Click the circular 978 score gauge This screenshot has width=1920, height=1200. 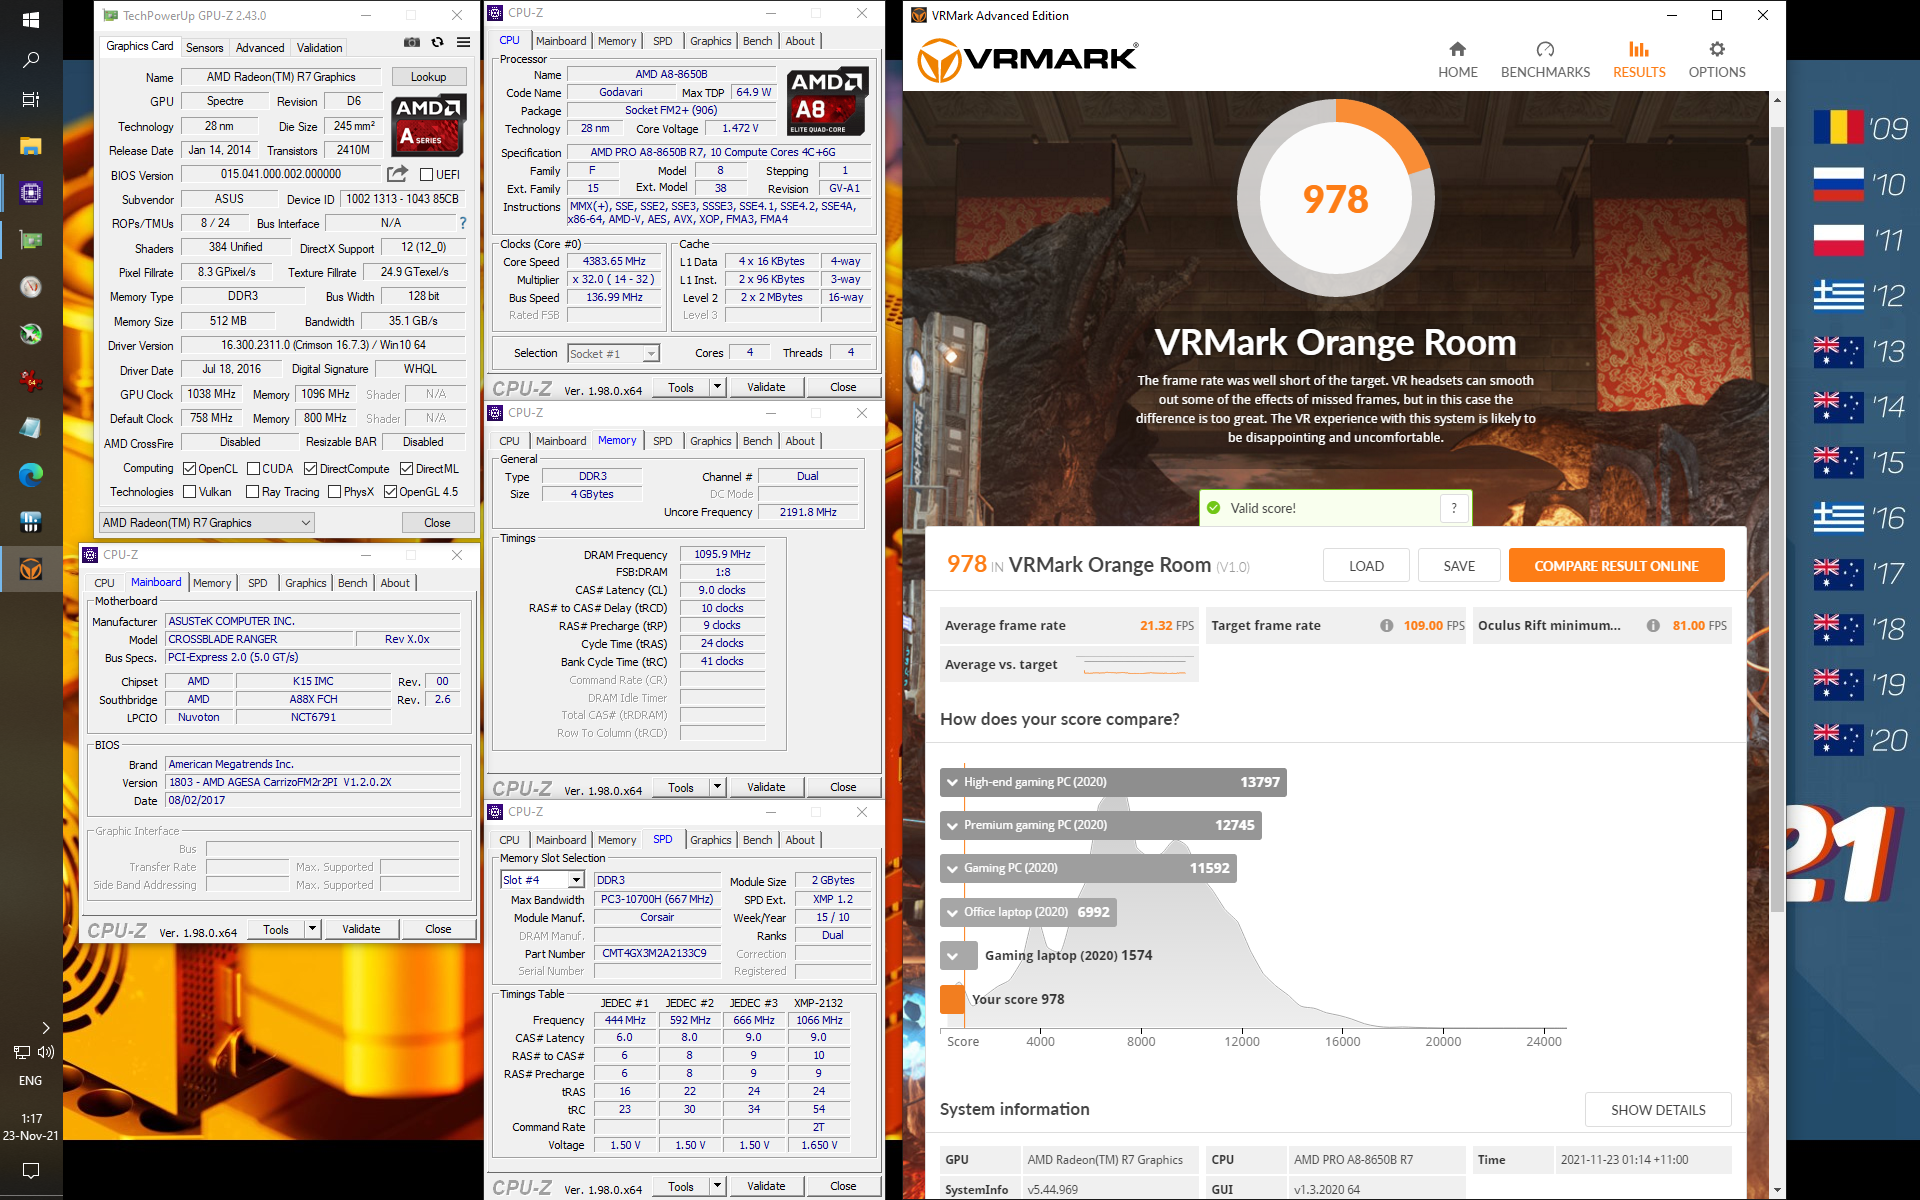pos(1335,198)
